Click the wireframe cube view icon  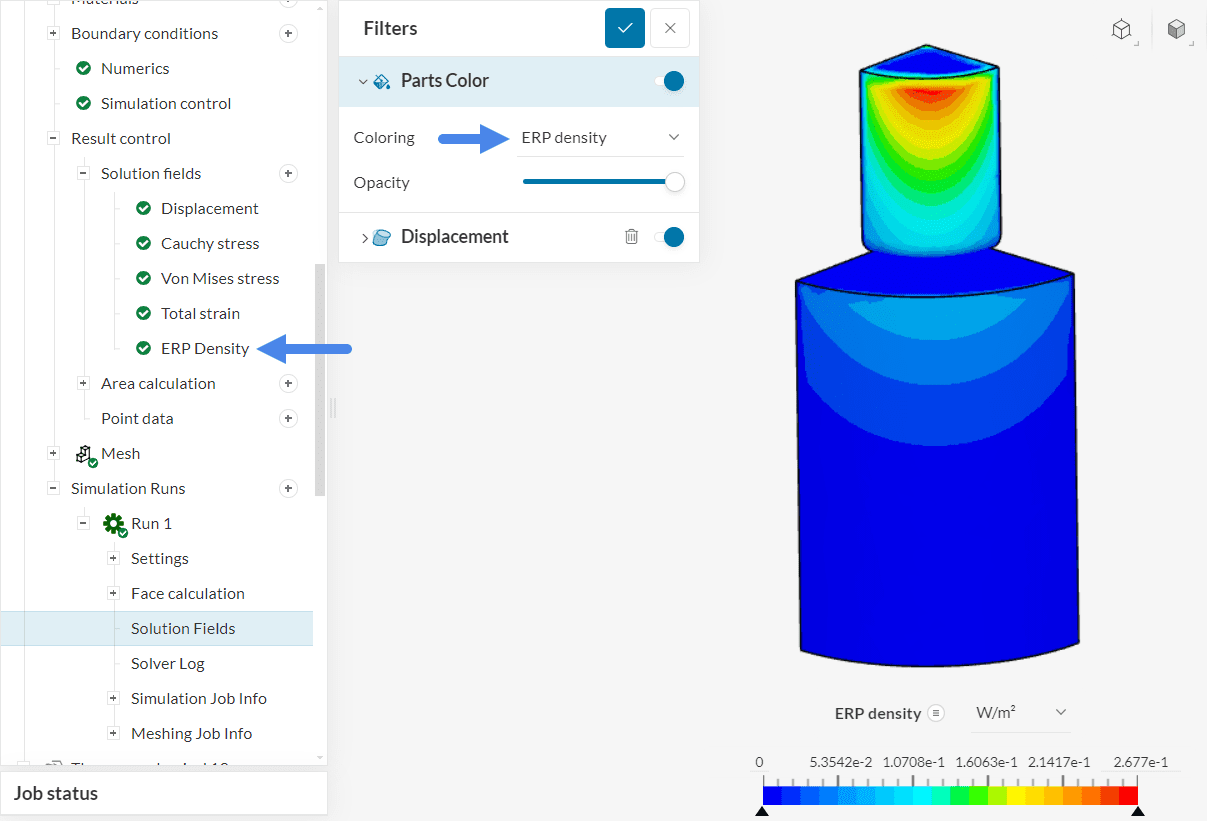pyautogui.click(x=1121, y=29)
